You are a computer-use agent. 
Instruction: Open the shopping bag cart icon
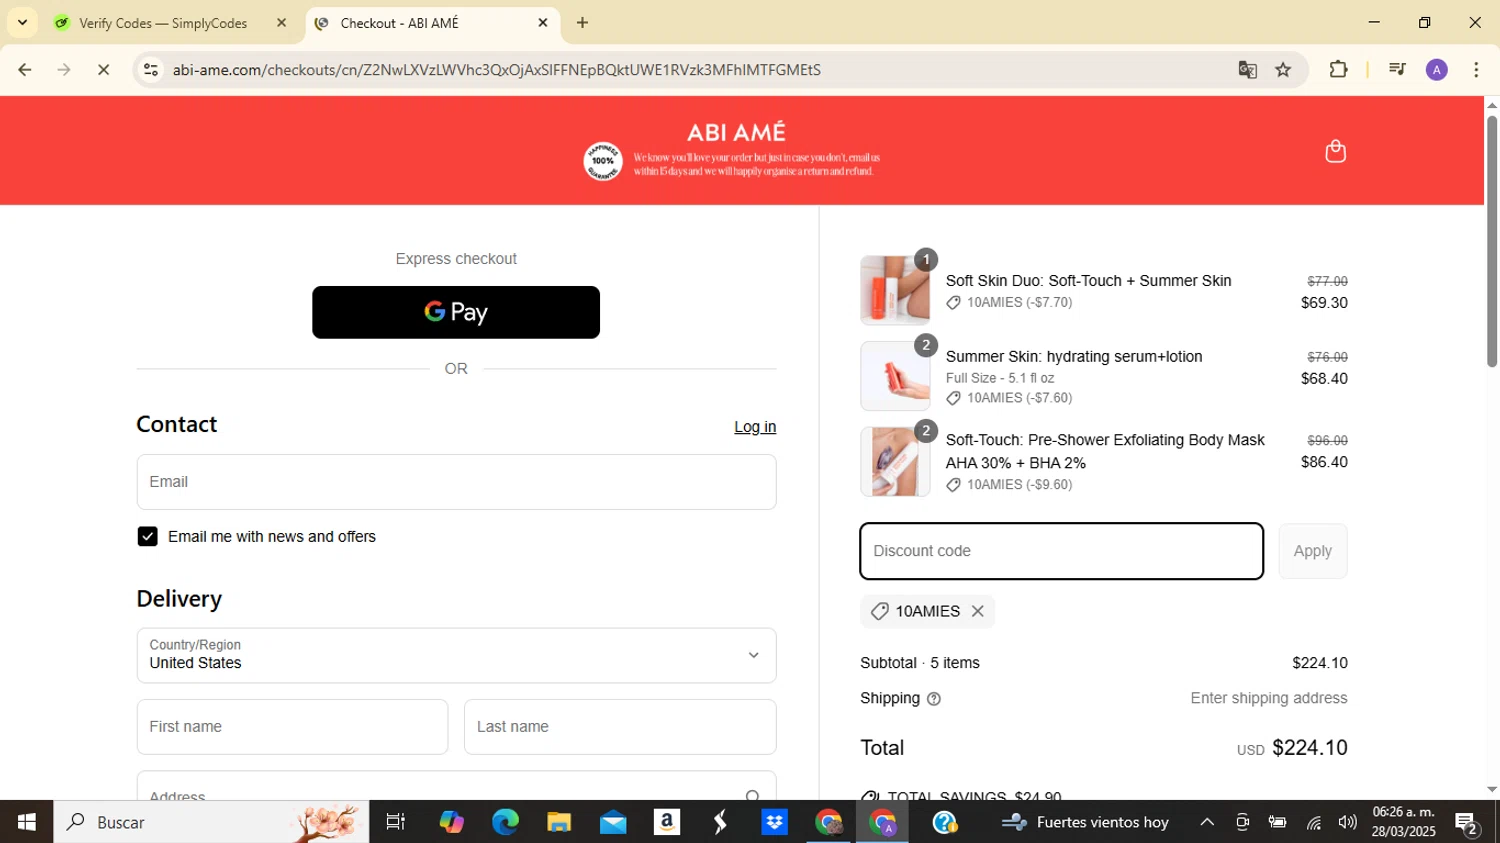(x=1335, y=151)
